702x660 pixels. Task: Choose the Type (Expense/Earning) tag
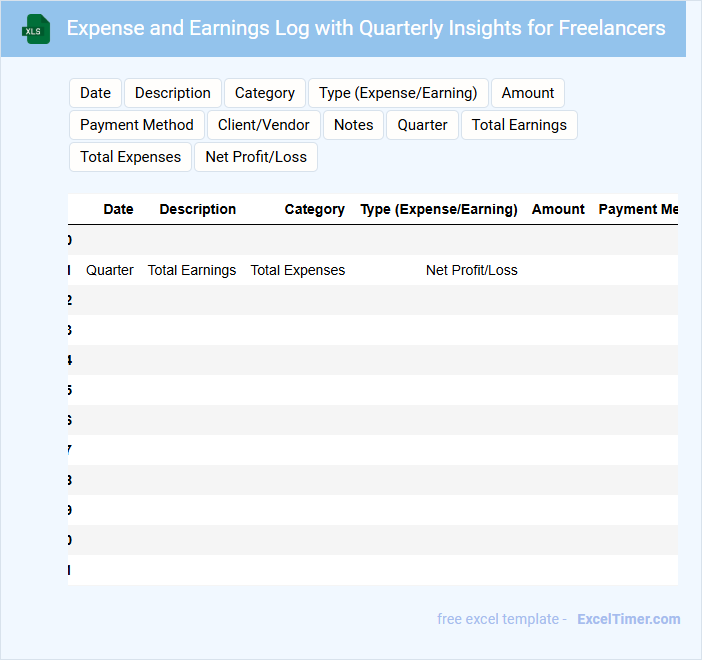(398, 93)
